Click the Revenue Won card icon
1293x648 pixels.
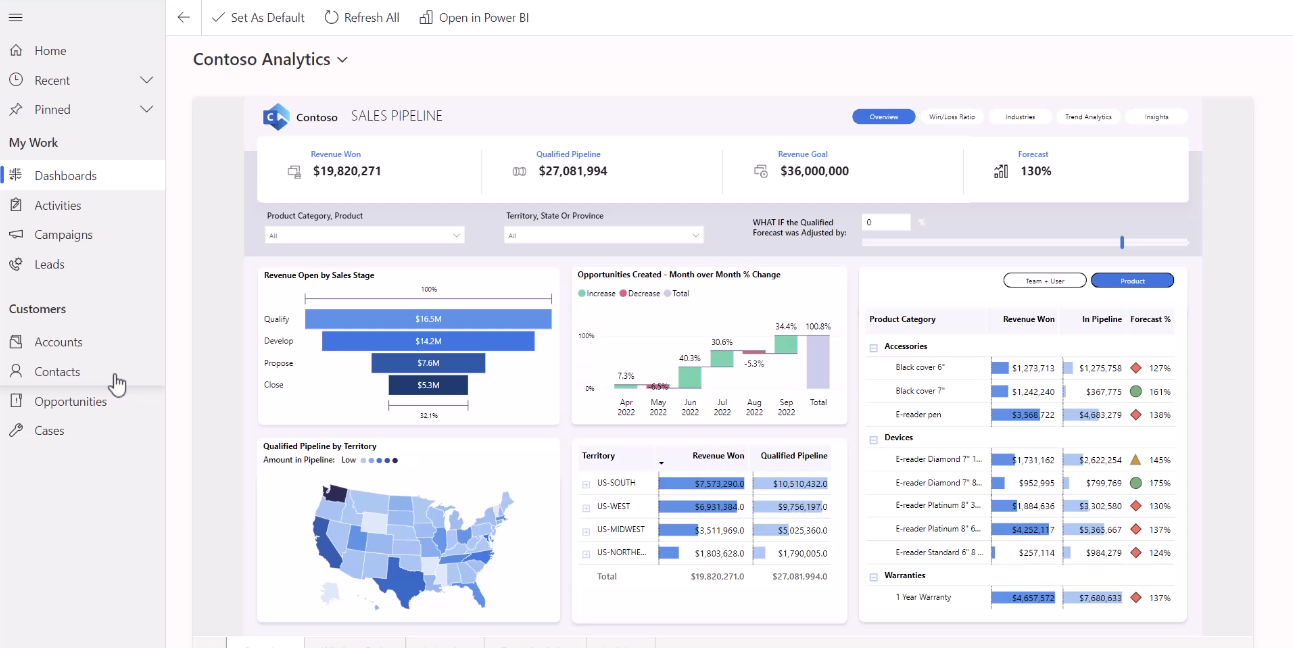pyautogui.click(x=294, y=172)
